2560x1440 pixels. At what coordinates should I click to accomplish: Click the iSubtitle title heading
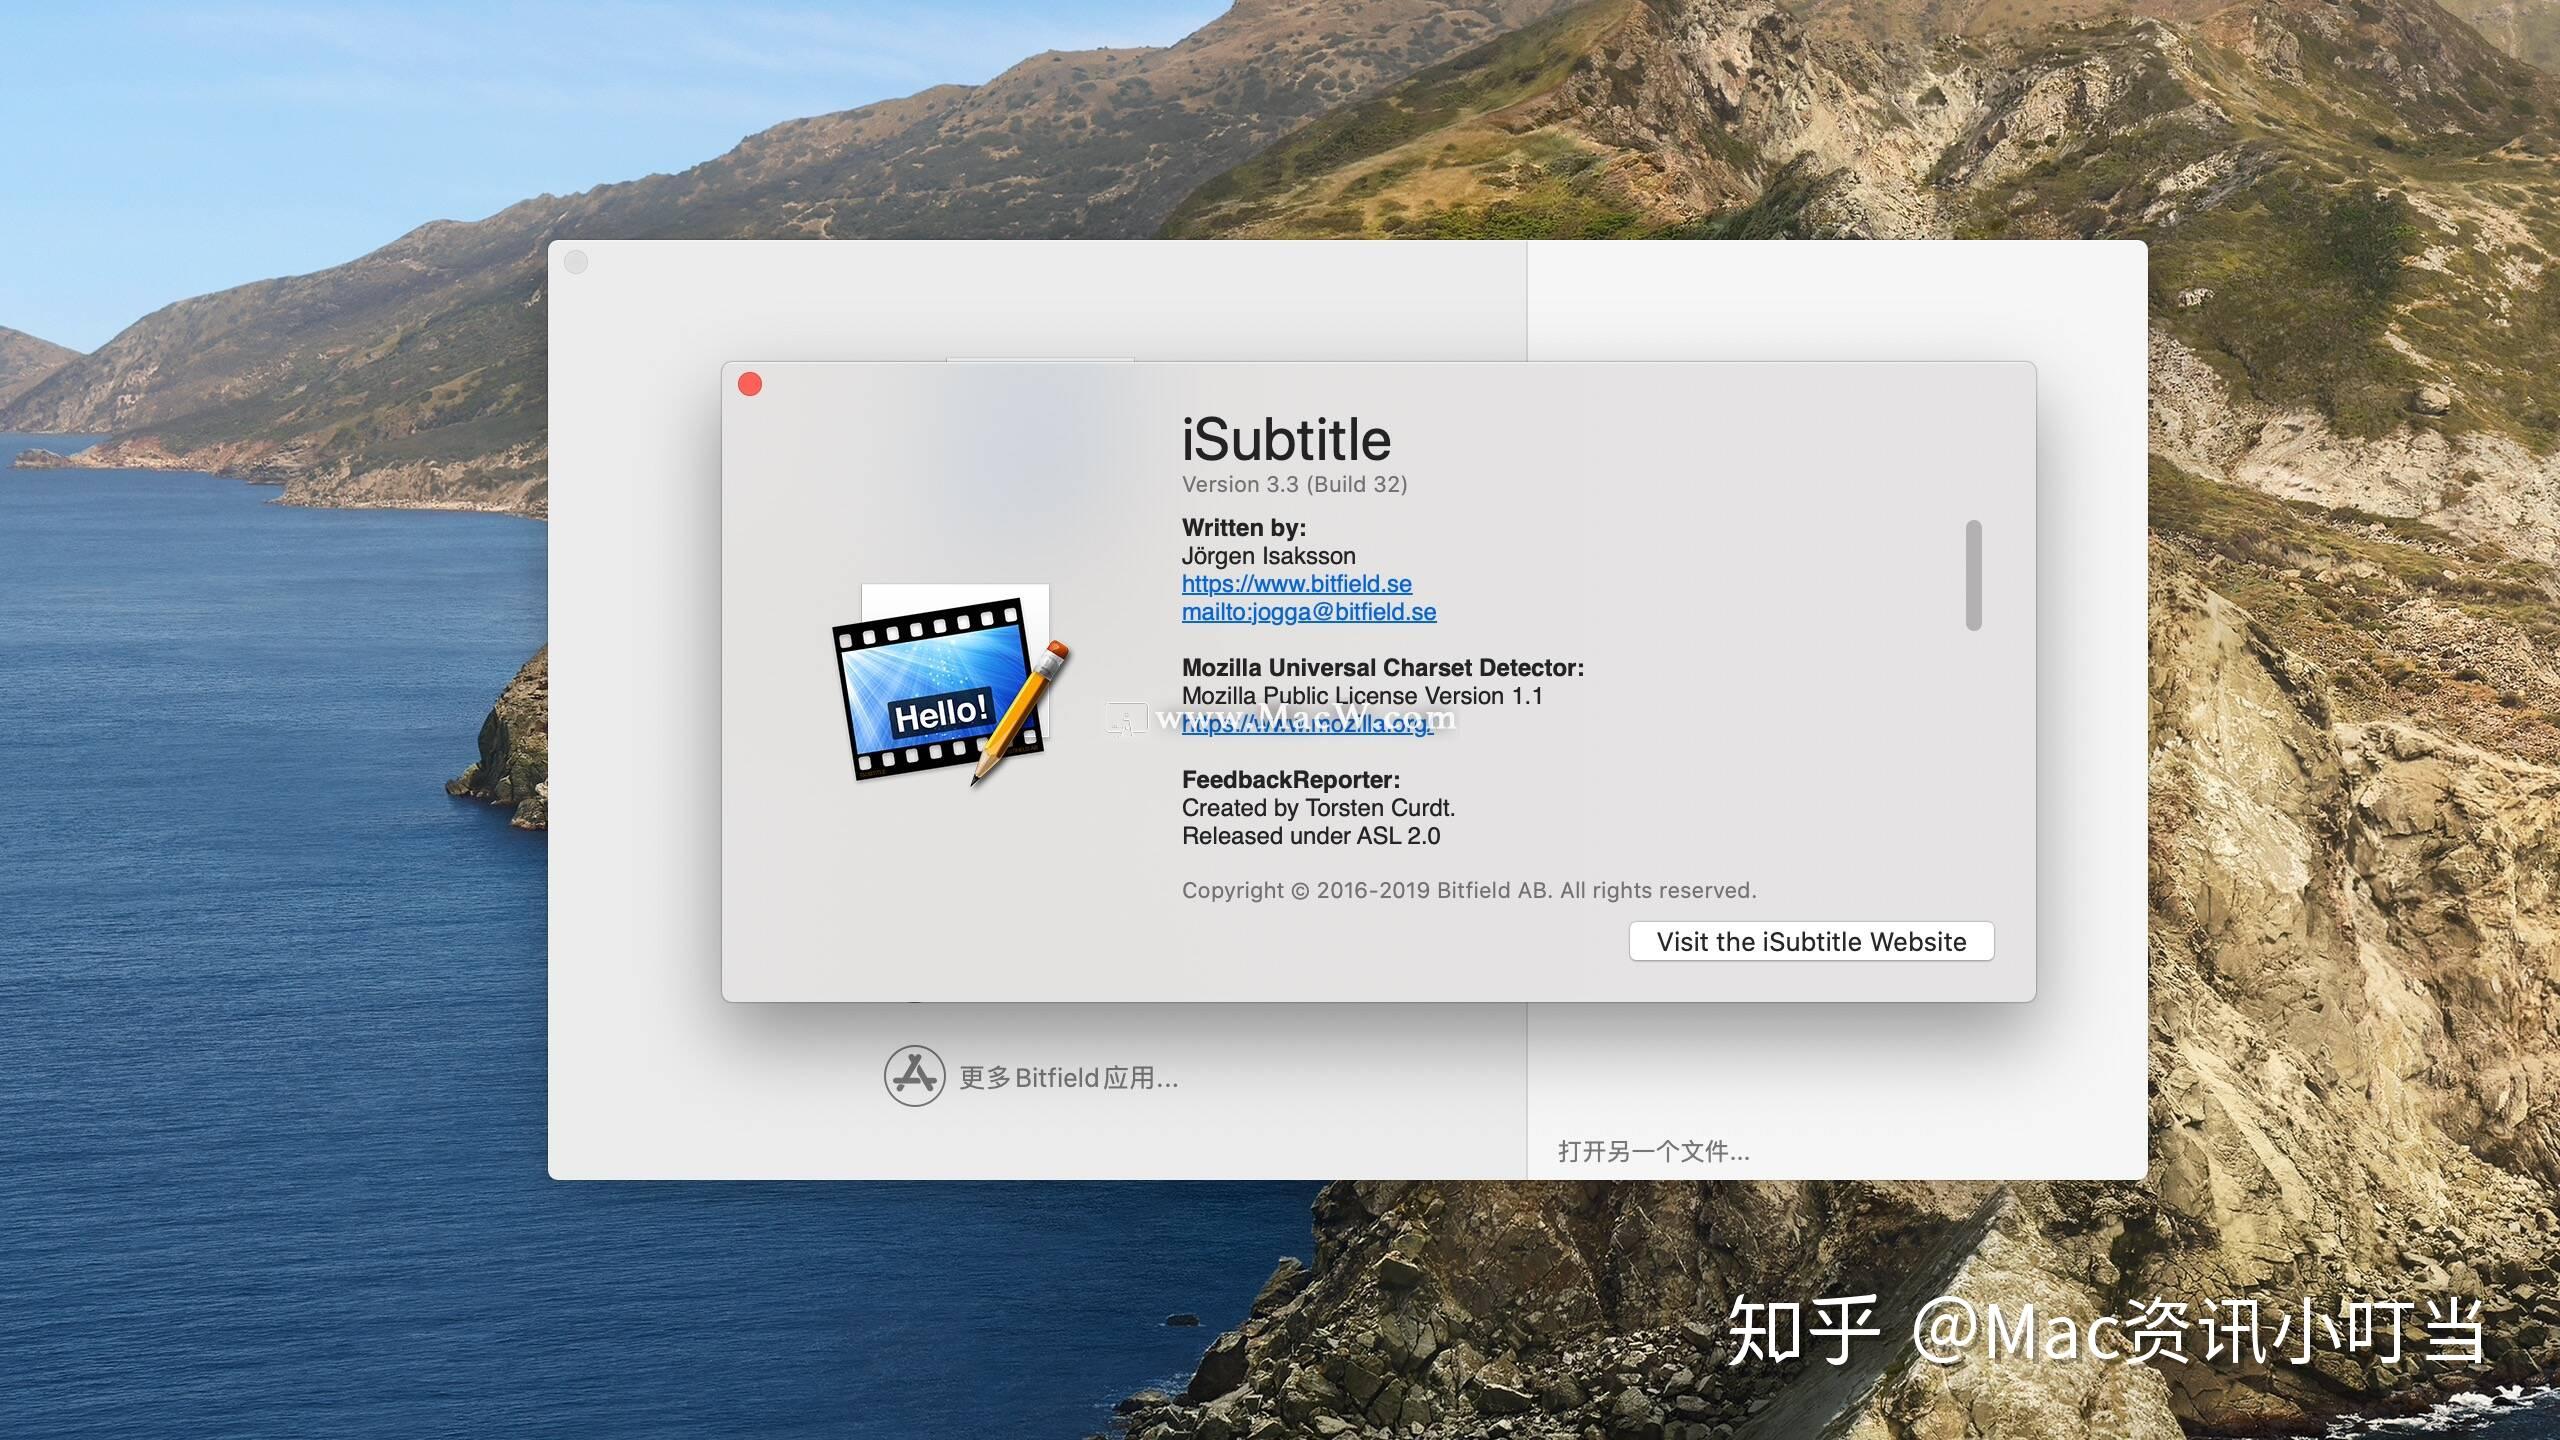[x=1285, y=438]
